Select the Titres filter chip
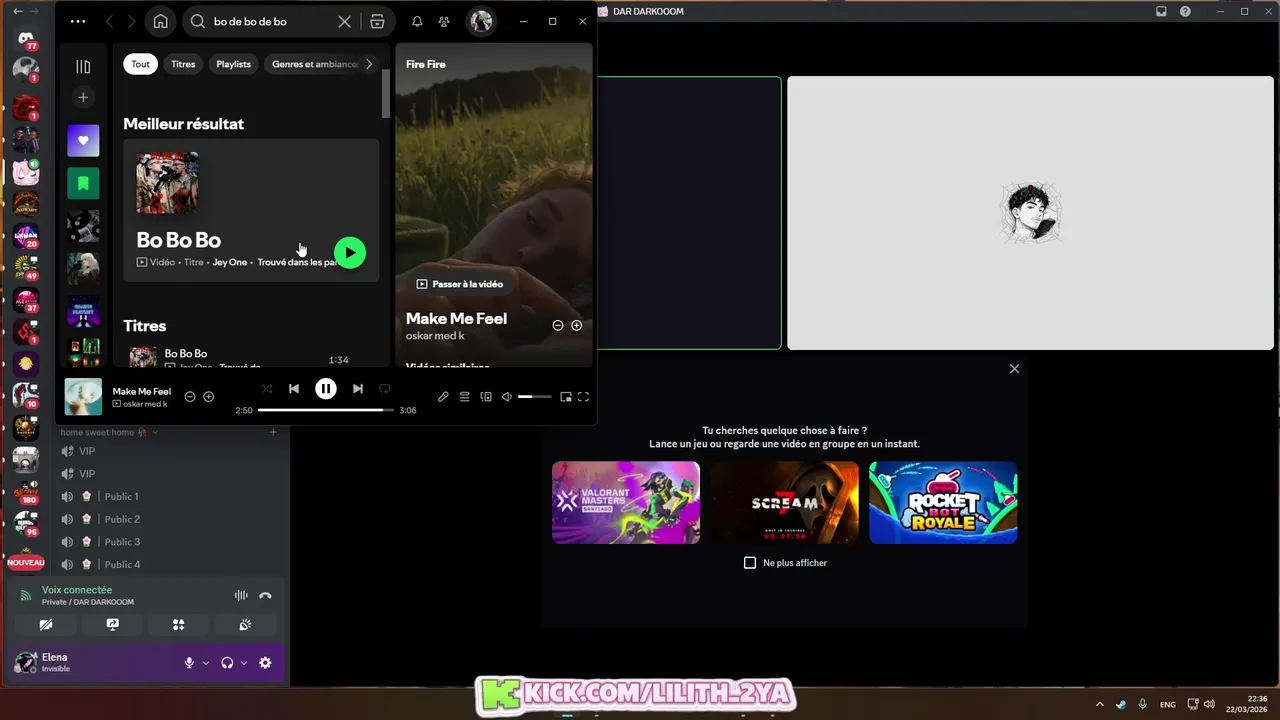This screenshot has width=1280, height=720. point(183,64)
